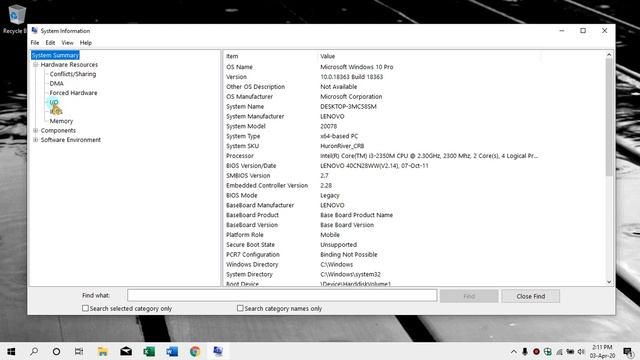Expand the Software Environment node
Screen dimensions: 640x360
tap(36, 140)
